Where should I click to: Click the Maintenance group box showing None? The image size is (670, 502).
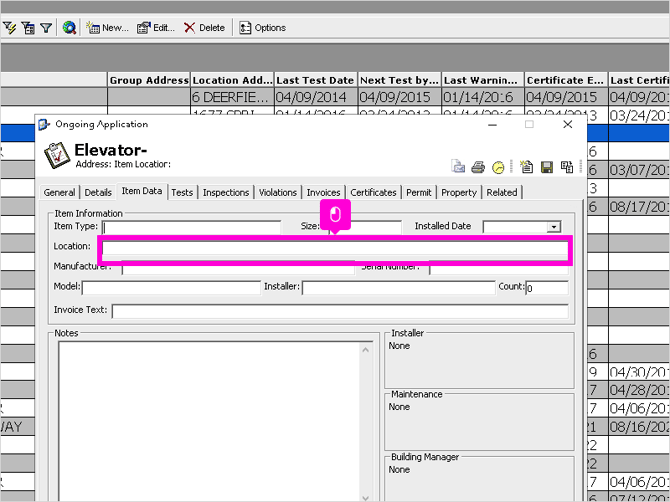(479, 422)
